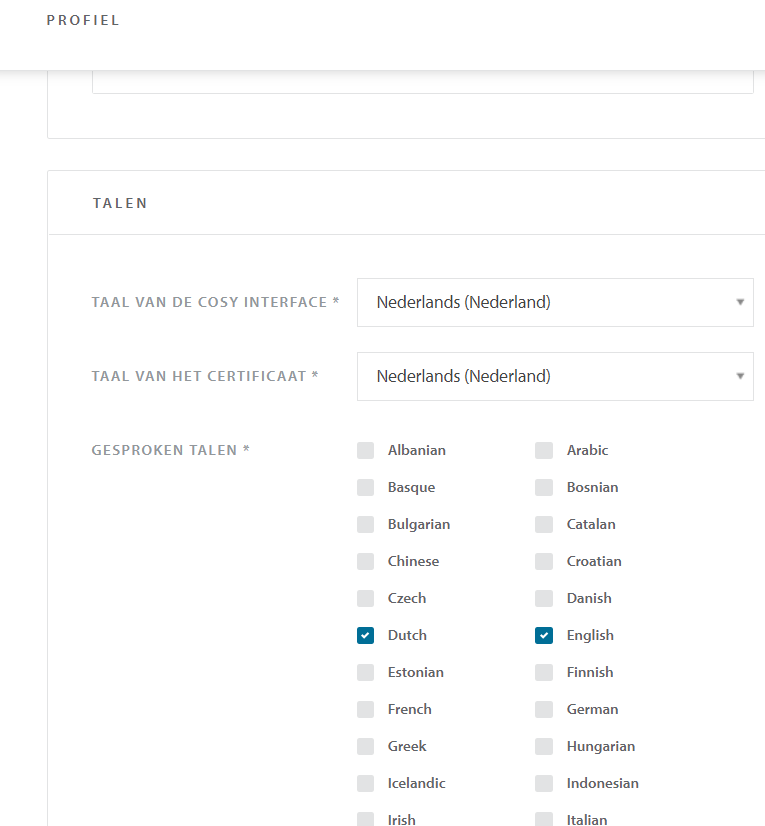The image size is (765, 826).
Task: Check the Croatian language box
Action: tap(544, 561)
